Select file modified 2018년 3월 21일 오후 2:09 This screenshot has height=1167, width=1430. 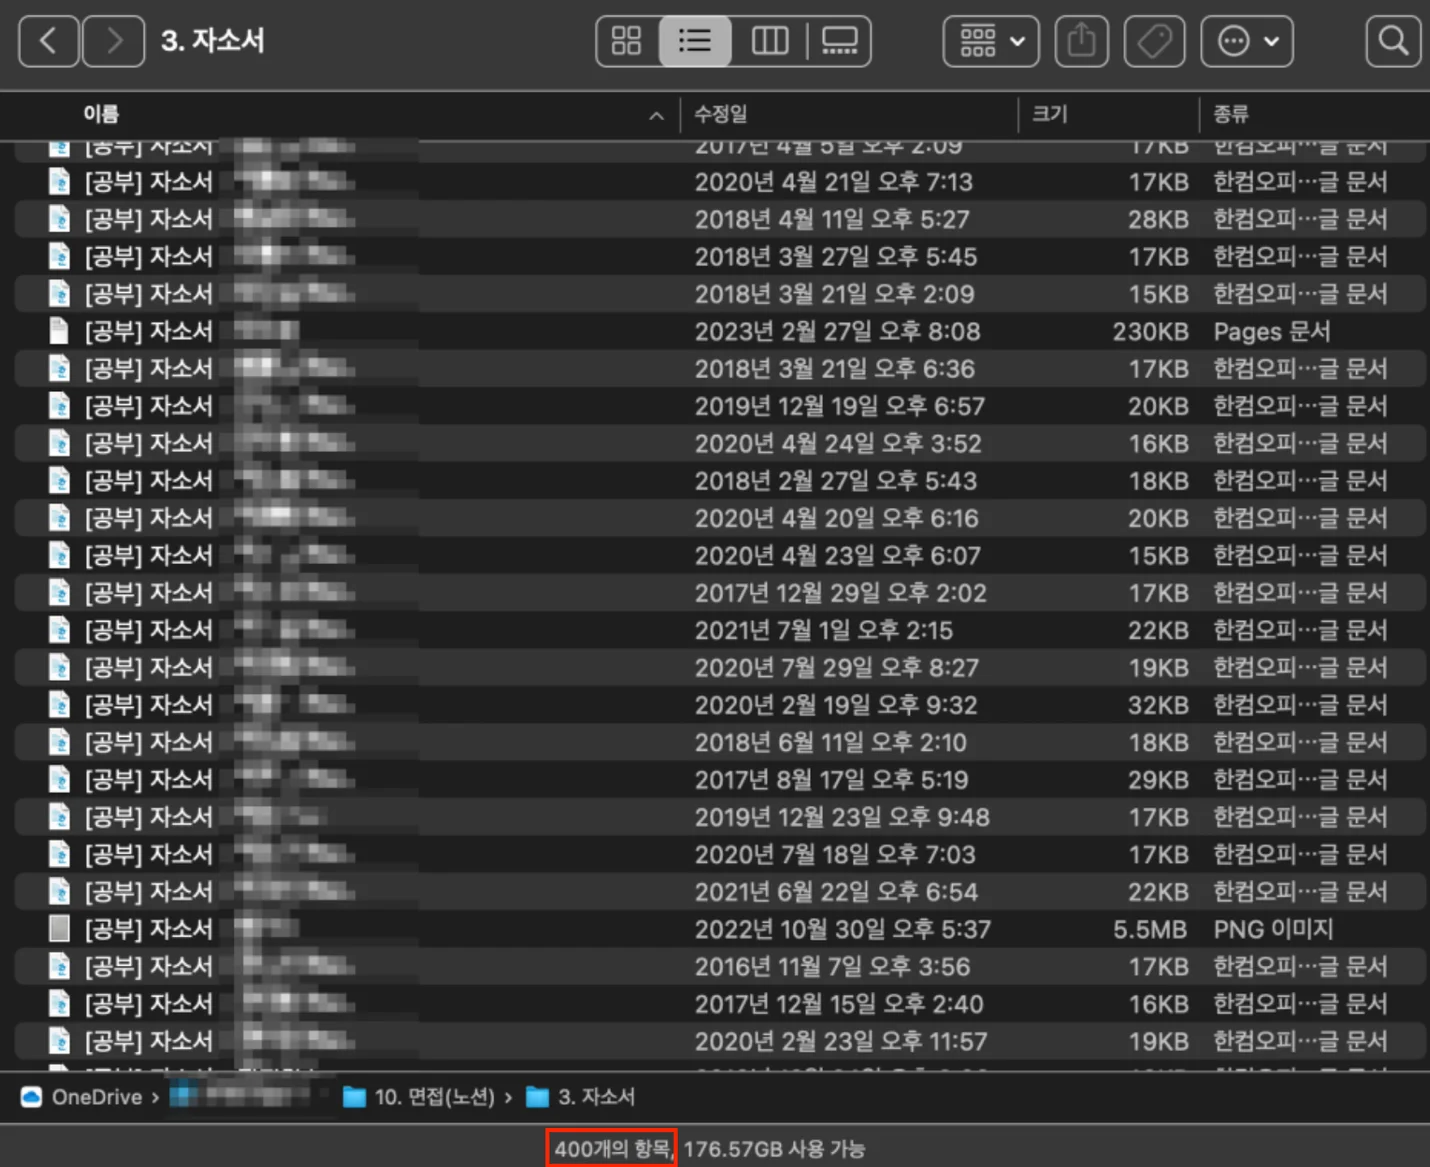click(x=720, y=294)
